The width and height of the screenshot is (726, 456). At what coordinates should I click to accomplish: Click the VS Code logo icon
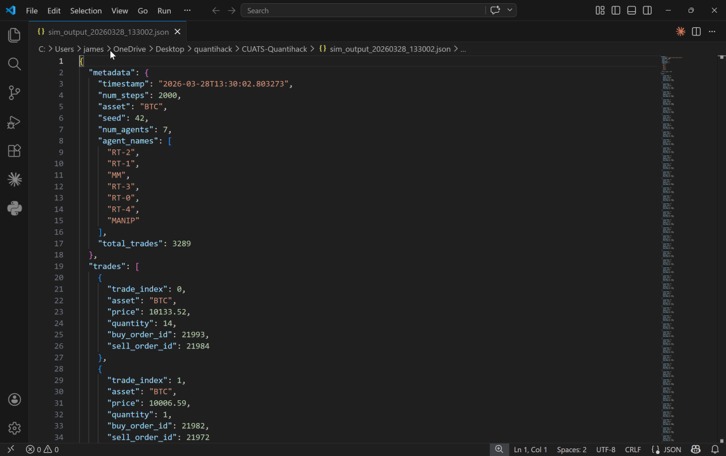10,10
